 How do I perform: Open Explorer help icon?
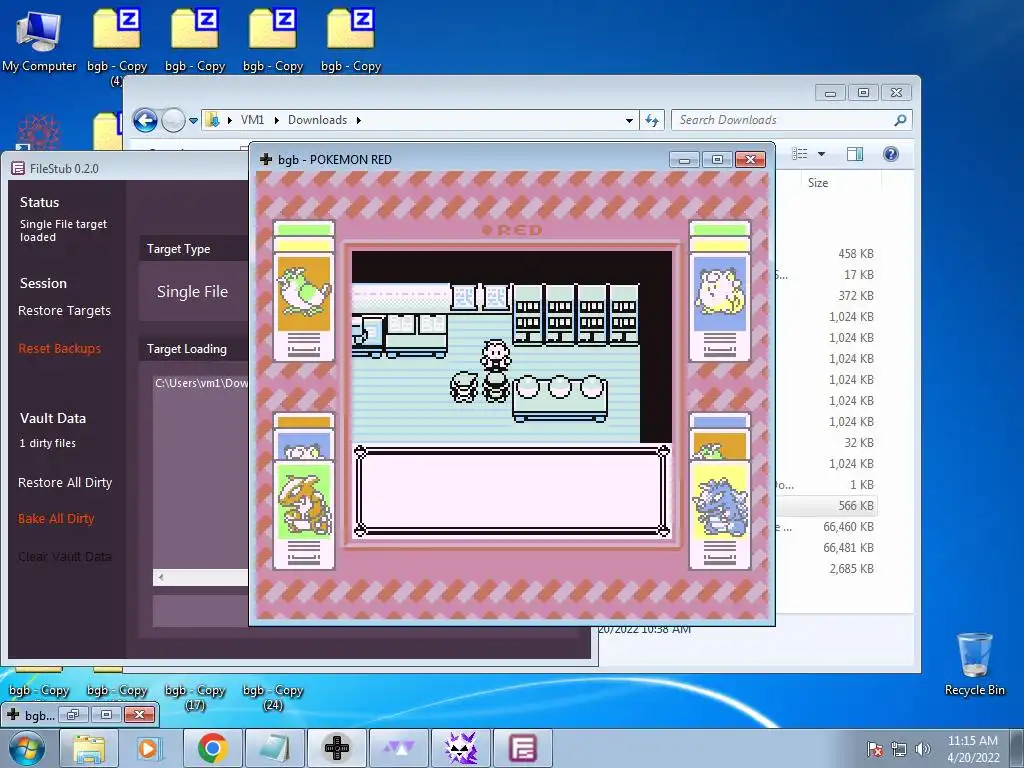pyautogui.click(x=891, y=154)
